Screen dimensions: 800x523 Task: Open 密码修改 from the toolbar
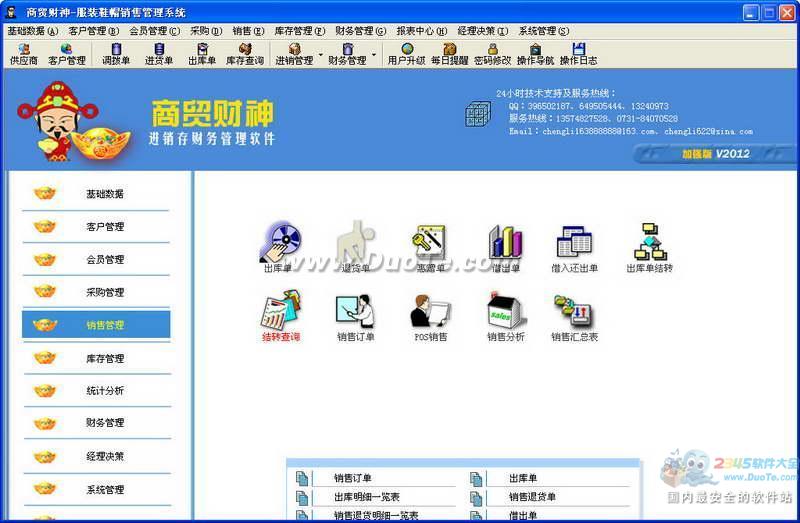point(492,55)
